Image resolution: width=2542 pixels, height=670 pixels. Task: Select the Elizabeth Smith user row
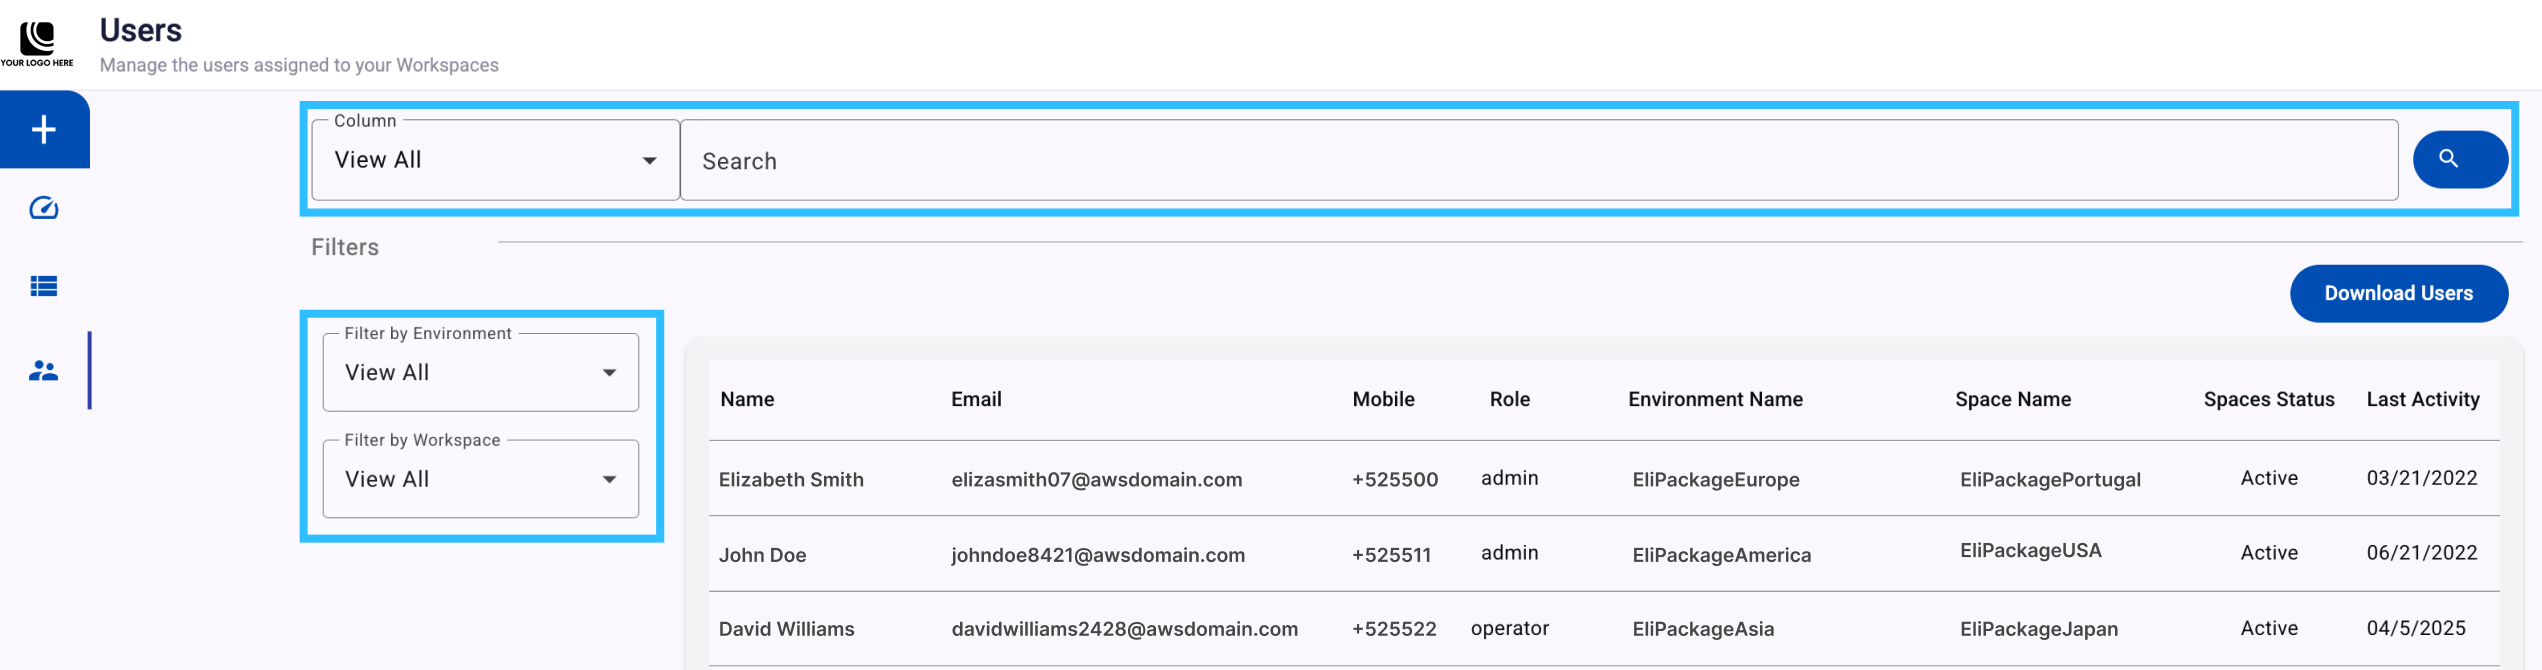1604,479
